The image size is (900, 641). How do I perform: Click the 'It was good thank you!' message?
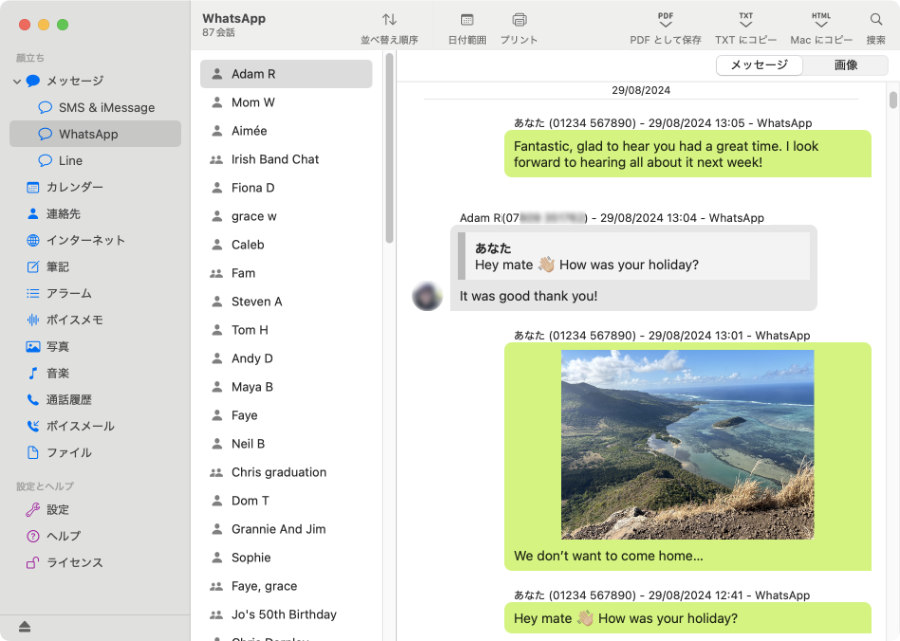pyautogui.click(x=528, y=296)
